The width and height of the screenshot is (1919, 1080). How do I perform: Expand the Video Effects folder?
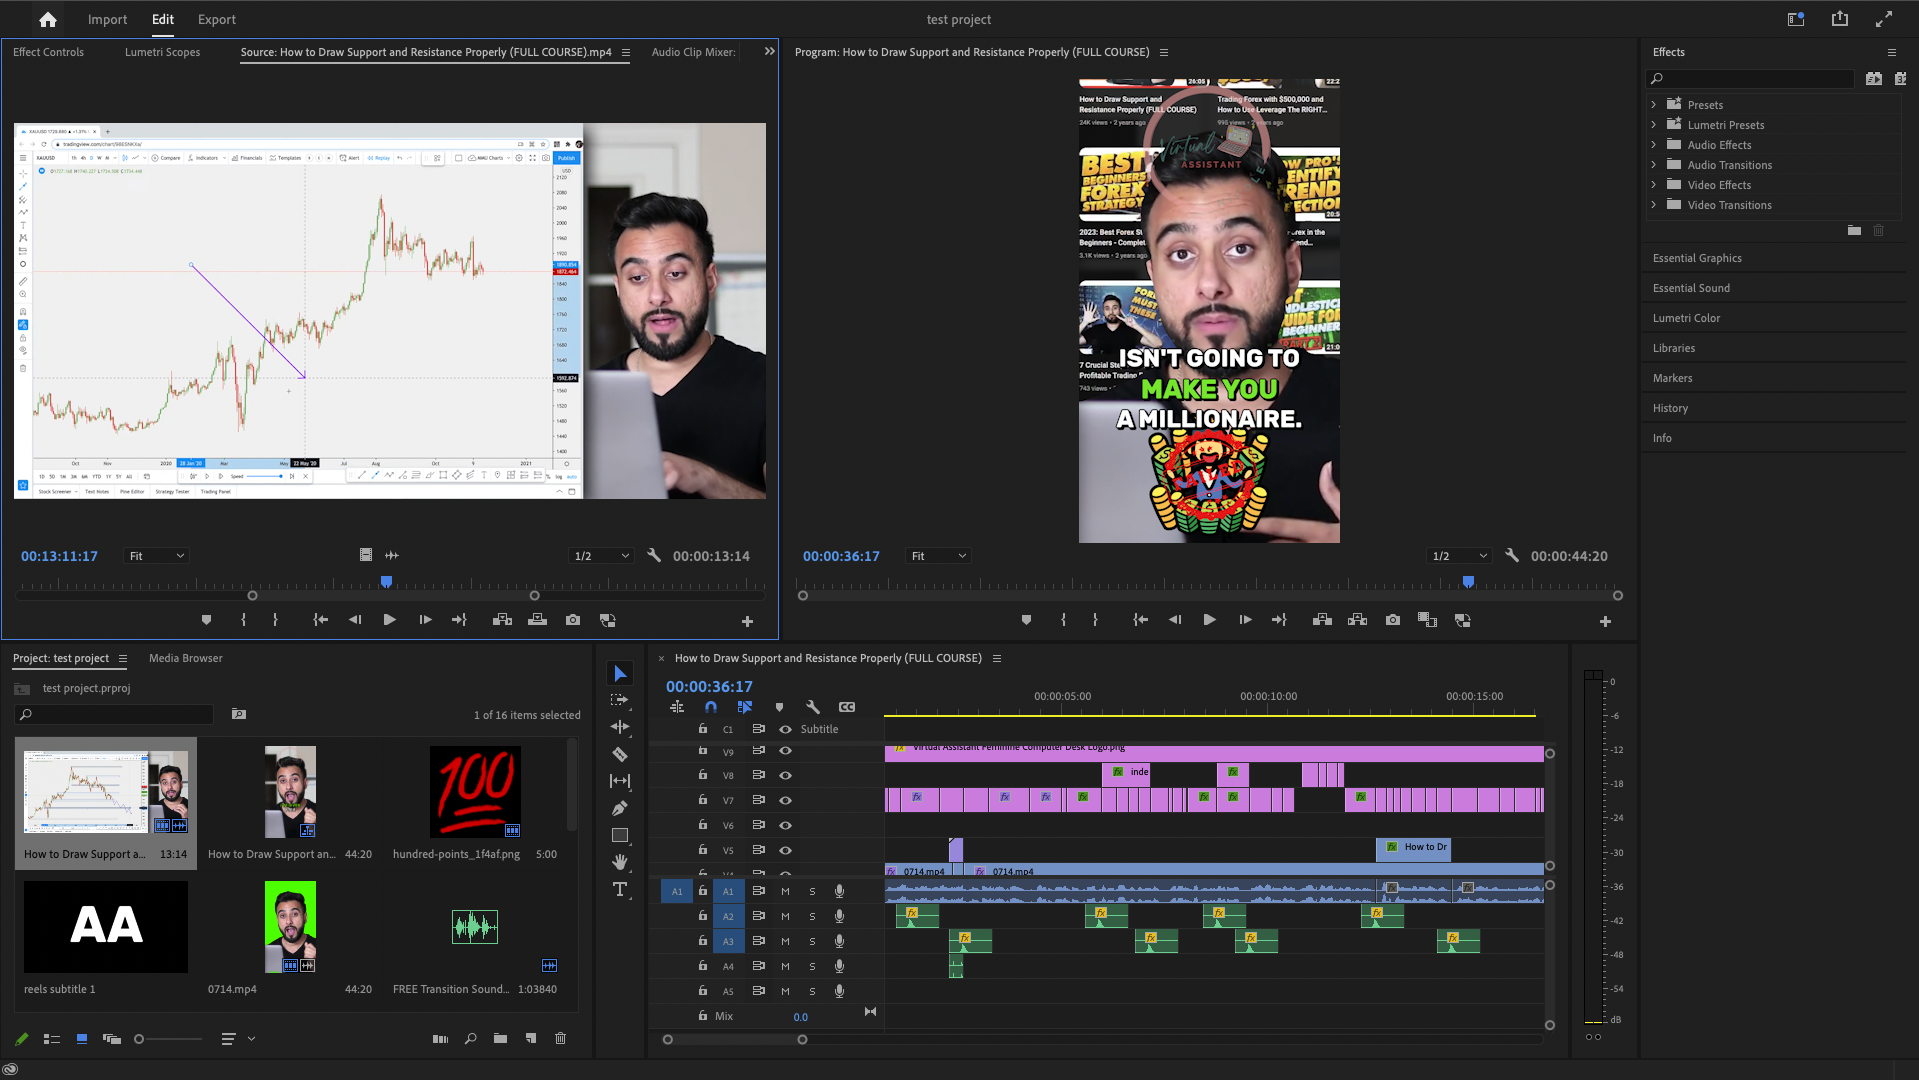tap(1653, 185)
